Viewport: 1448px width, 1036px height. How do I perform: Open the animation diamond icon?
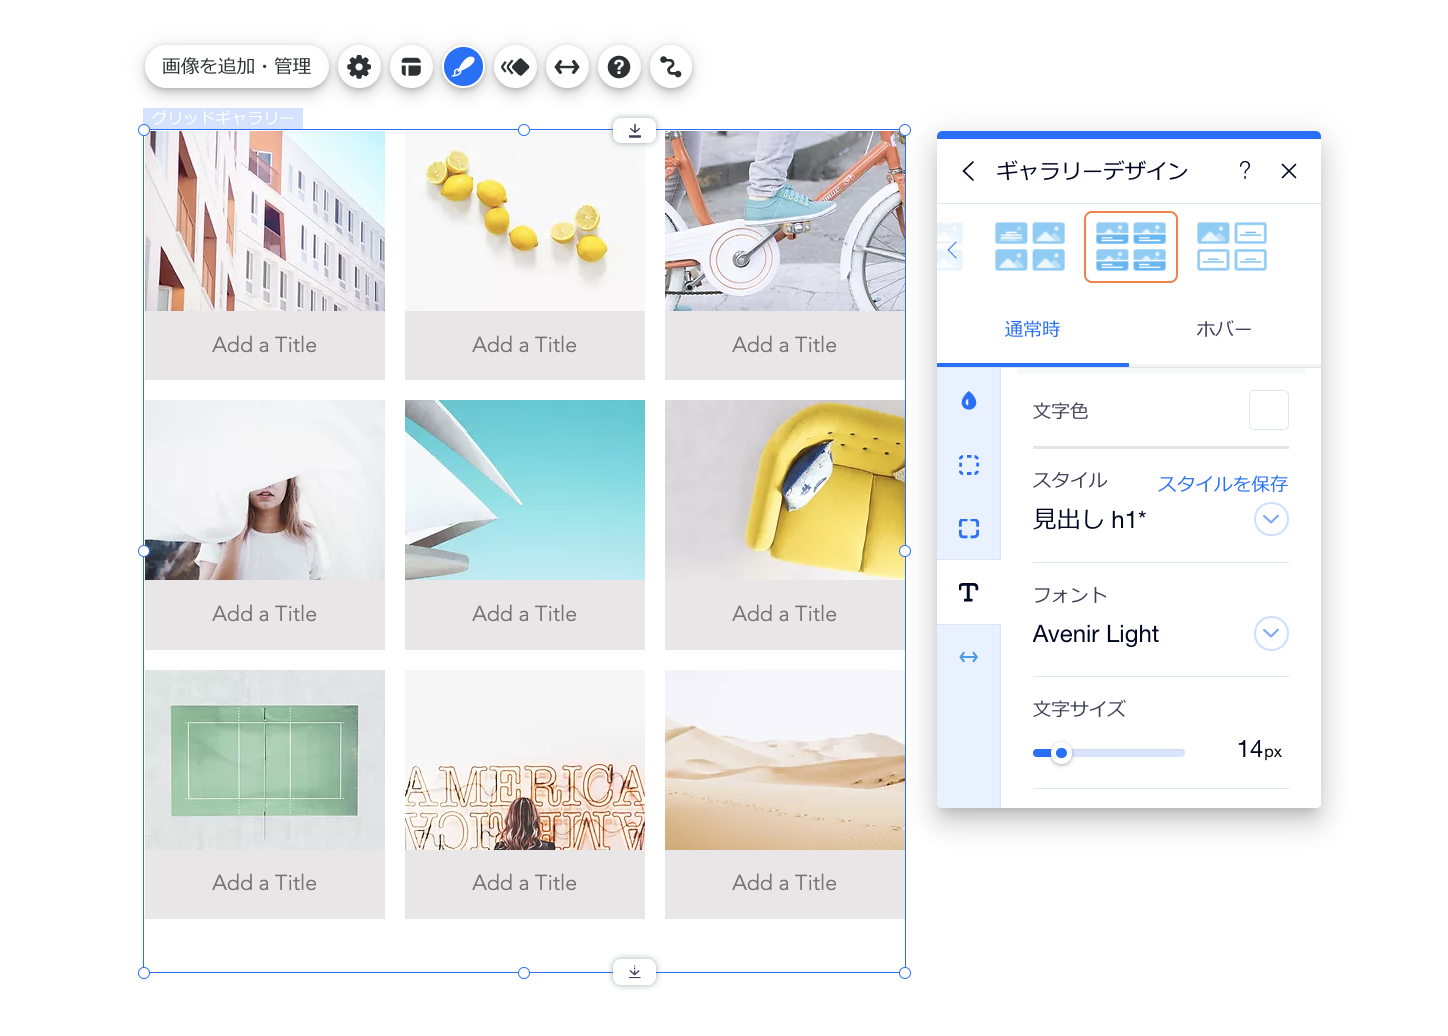[515, 67]
